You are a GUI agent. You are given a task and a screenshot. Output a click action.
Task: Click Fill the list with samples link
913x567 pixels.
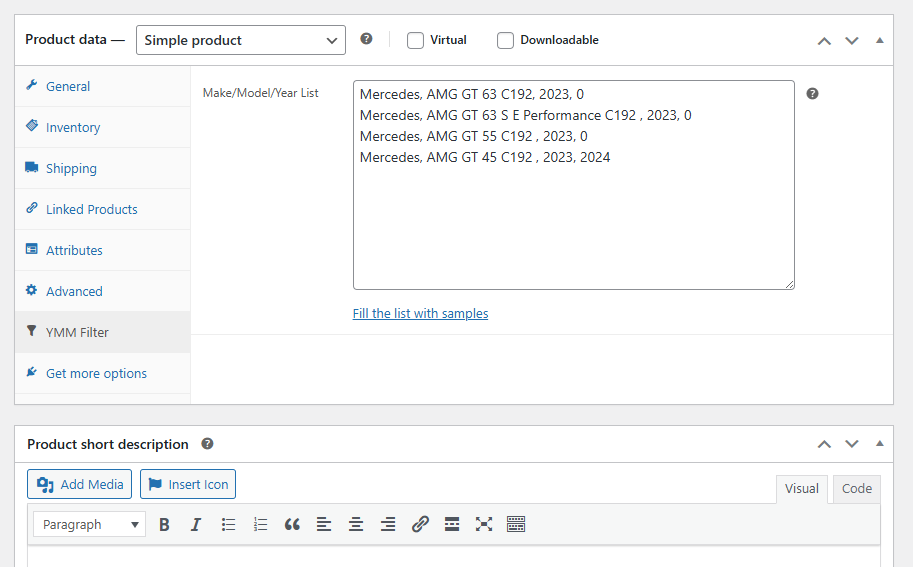[x=420, y=313]
